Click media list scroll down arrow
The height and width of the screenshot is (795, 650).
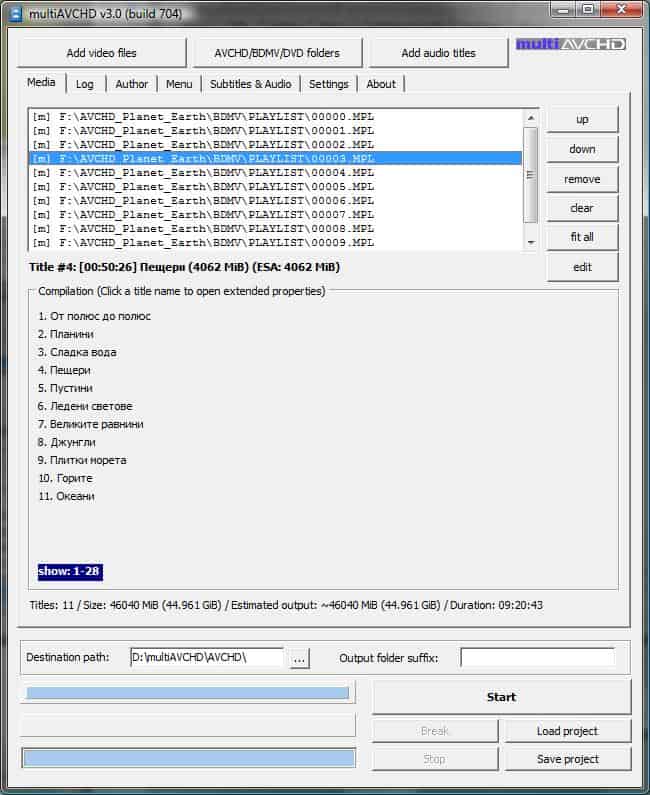(531, 242)
